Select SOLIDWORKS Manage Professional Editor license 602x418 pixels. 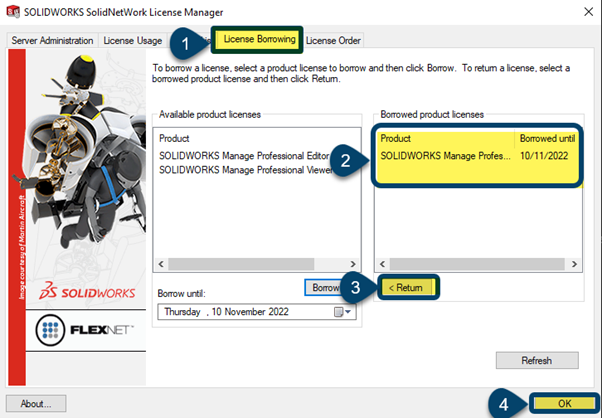coord(244,156)
